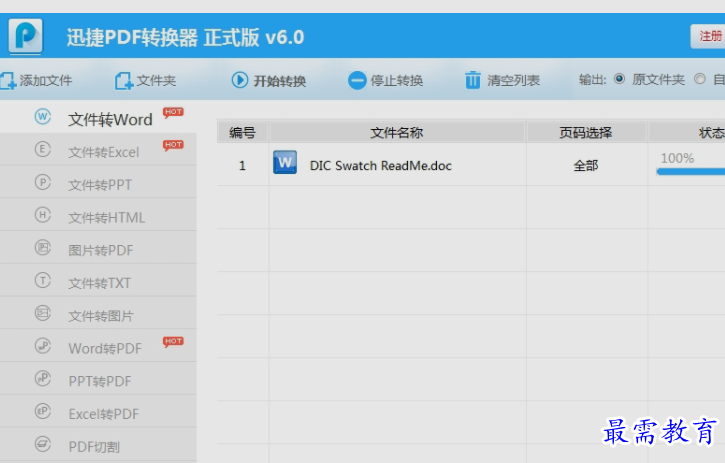This screenshot has width=725, height=463.
Task: Start conversion with 开始转换
Action: [280, 81]
